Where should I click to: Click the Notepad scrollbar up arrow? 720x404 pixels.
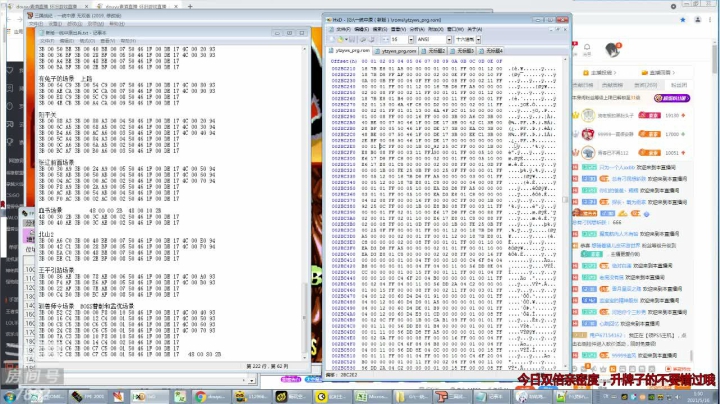[x=304, y=49]
